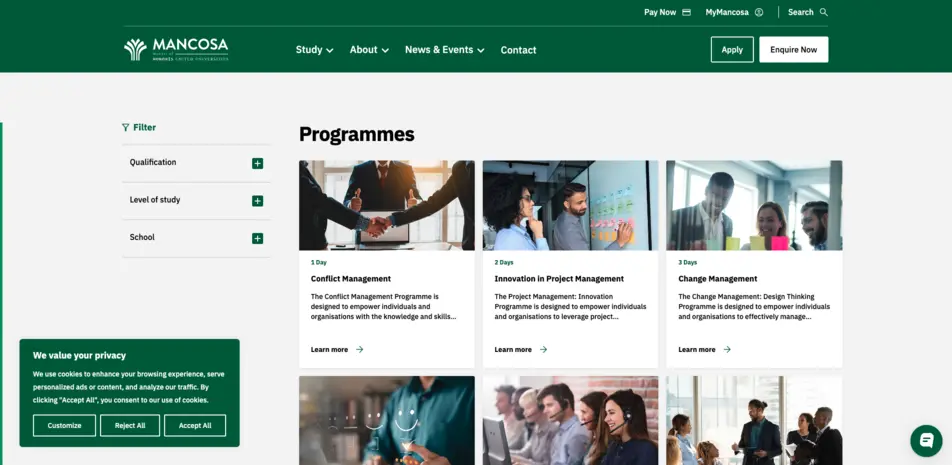Open the News & Events dropdown
952x465 pixels.
coord(444,50)
